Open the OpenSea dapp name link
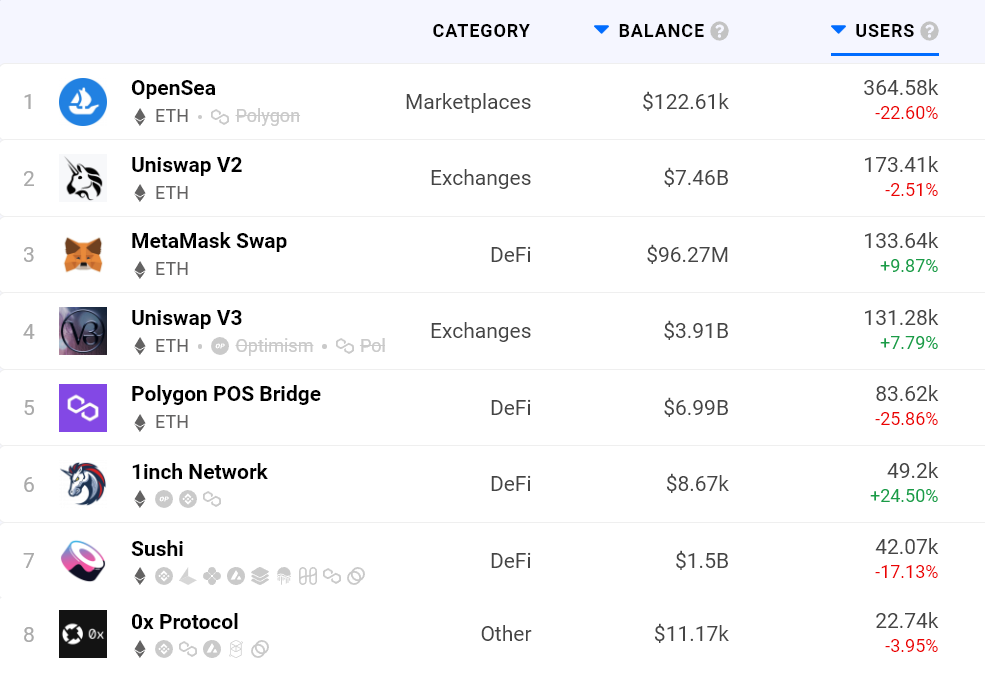 click(x=173, y=88)
